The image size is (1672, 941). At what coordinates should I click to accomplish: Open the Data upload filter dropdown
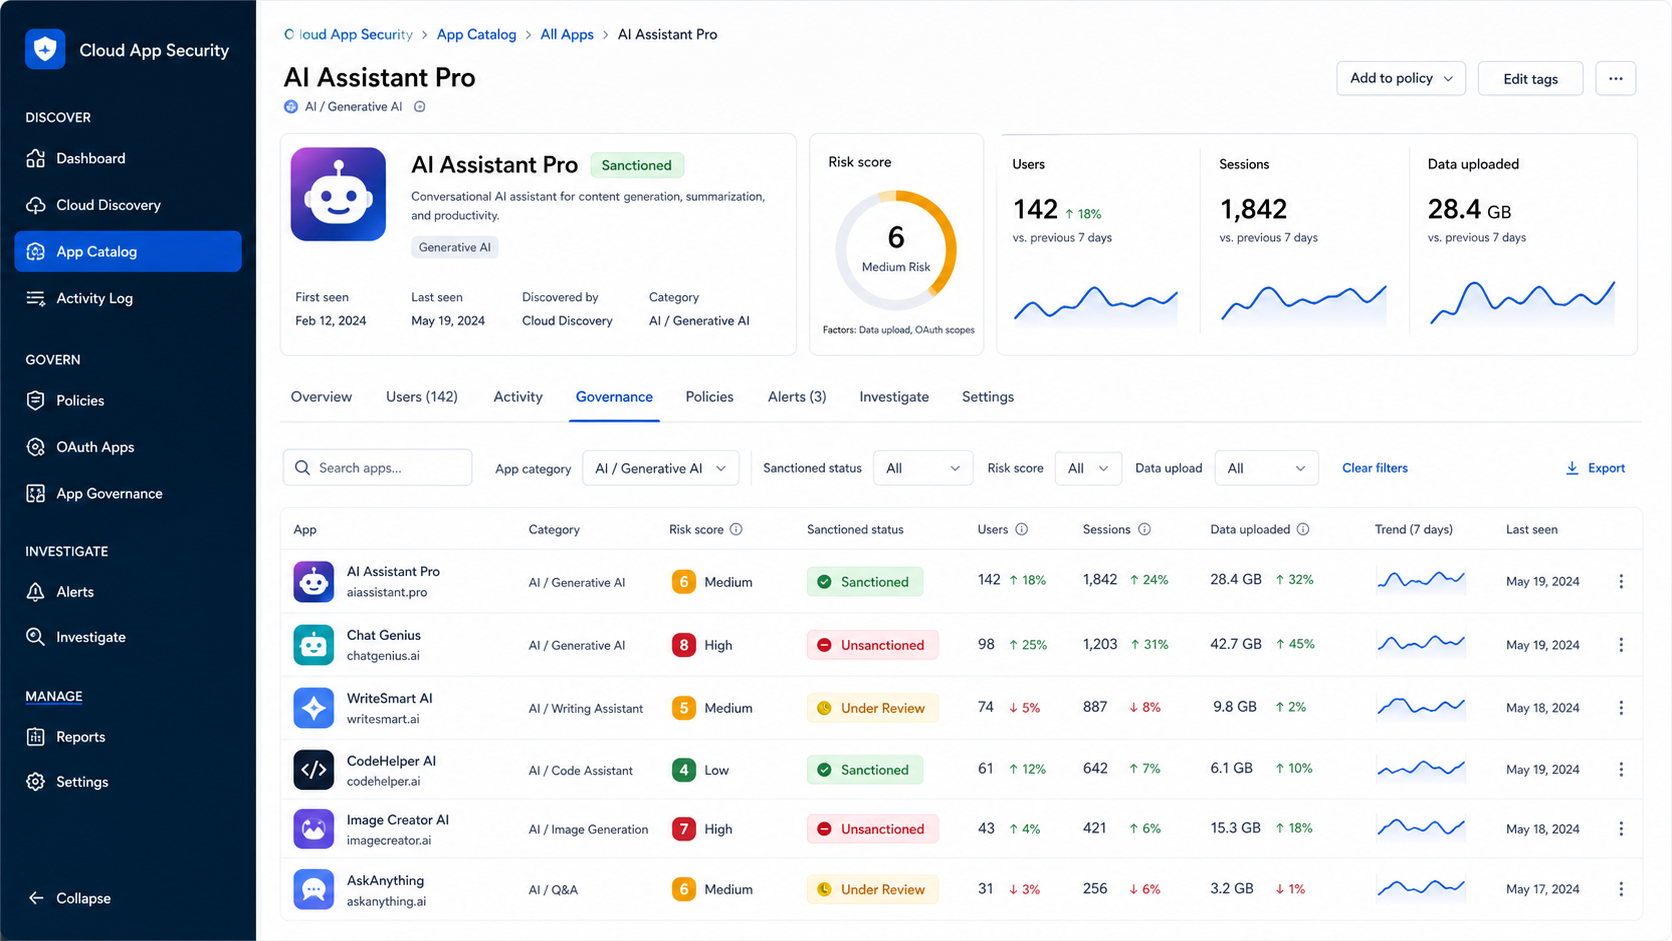(1266, 468)
